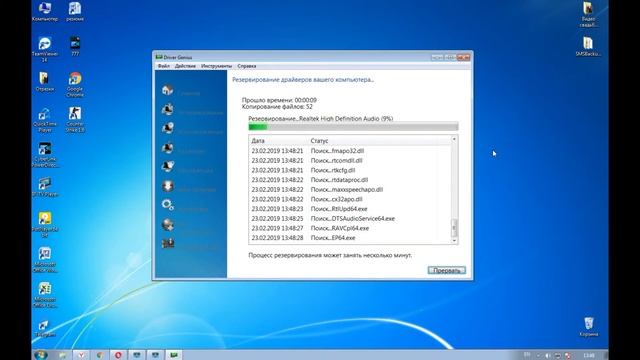Open the Home section house icon
The image size is (640, 360).
(x=167, y=90)
